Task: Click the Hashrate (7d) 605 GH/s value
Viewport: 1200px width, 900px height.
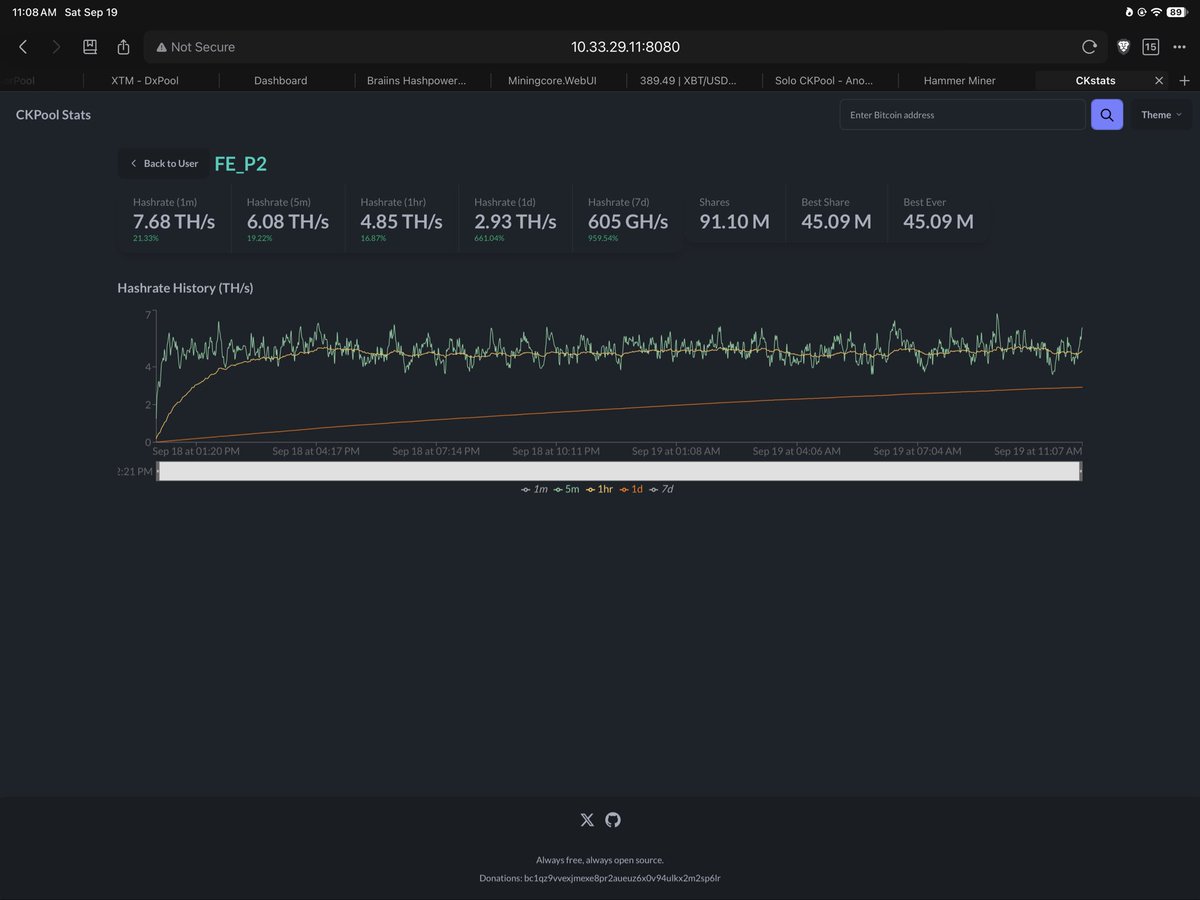Action: click(x=628, y=222)
